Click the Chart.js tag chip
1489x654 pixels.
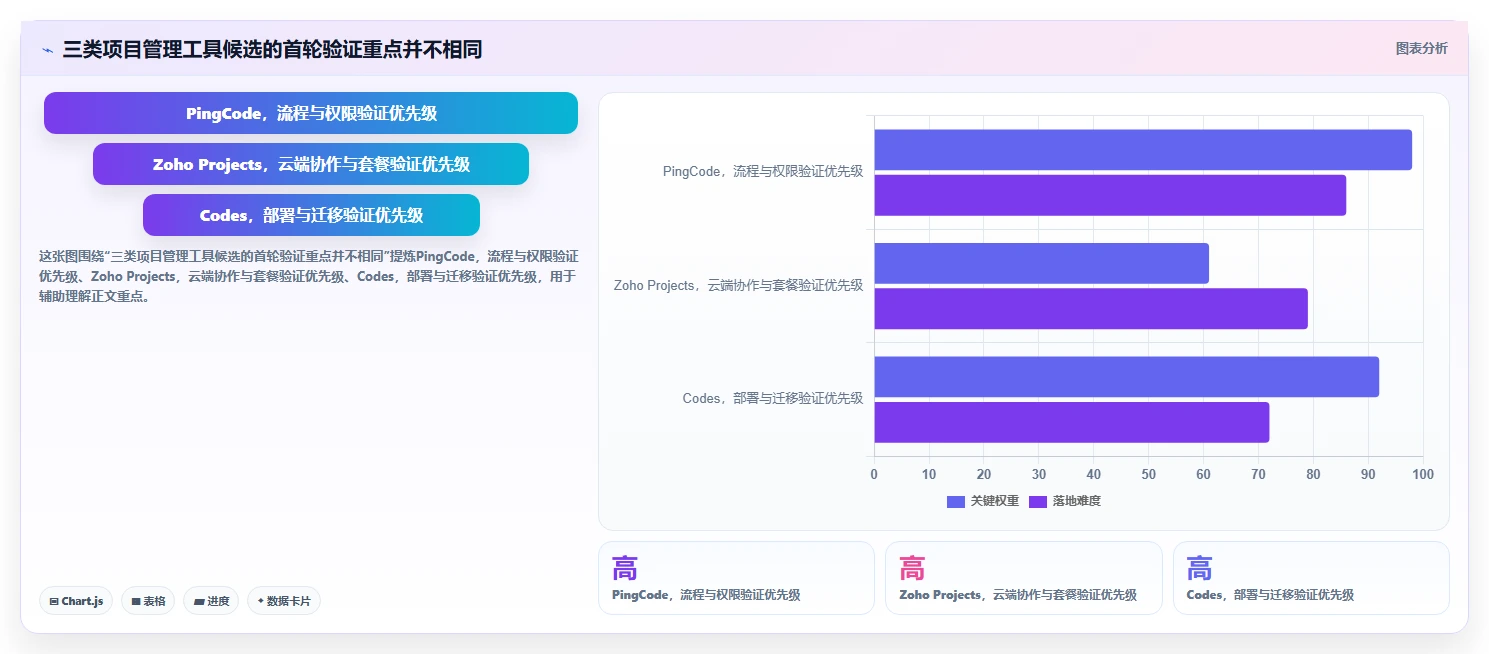point(76,601)
